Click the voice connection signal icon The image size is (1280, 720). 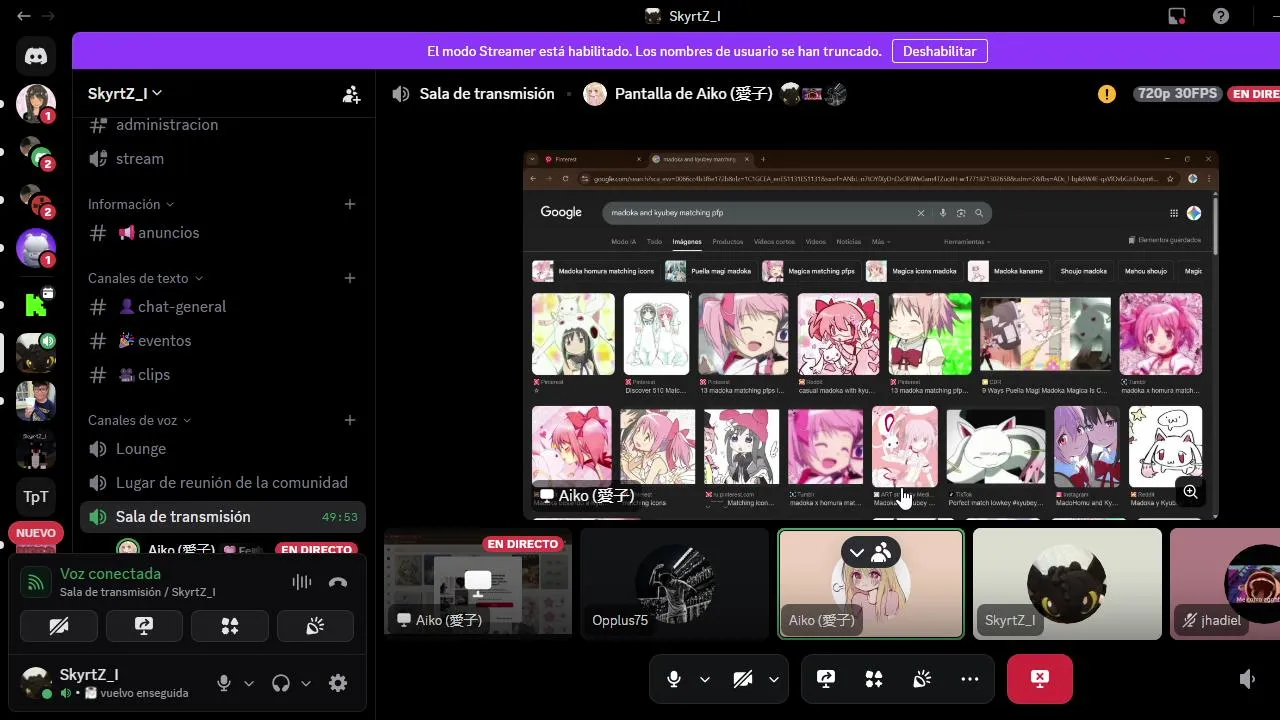pyautogui.click(x=36, y=582)
